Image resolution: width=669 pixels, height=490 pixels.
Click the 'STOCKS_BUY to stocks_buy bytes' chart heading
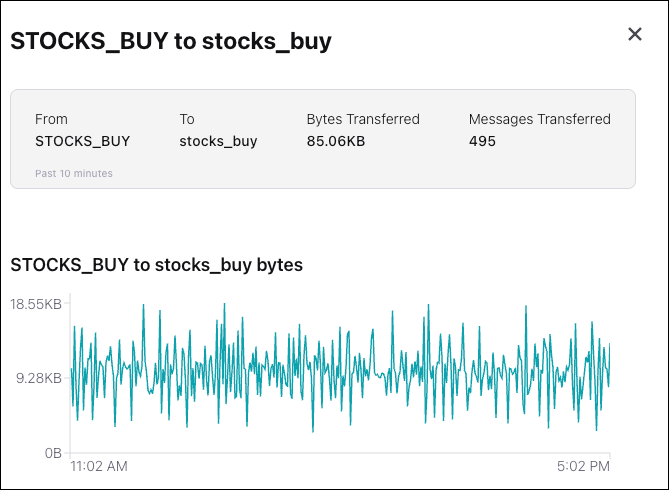[x=156, y=265]
